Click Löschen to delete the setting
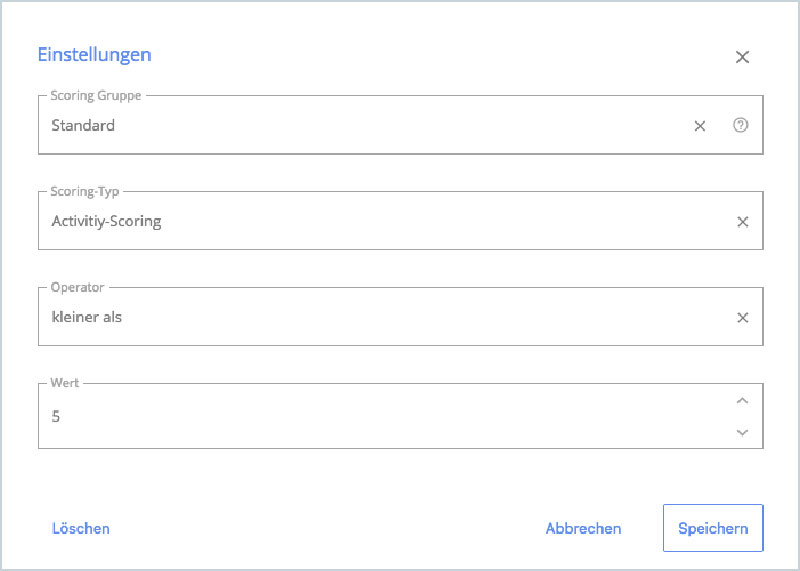 81,528
